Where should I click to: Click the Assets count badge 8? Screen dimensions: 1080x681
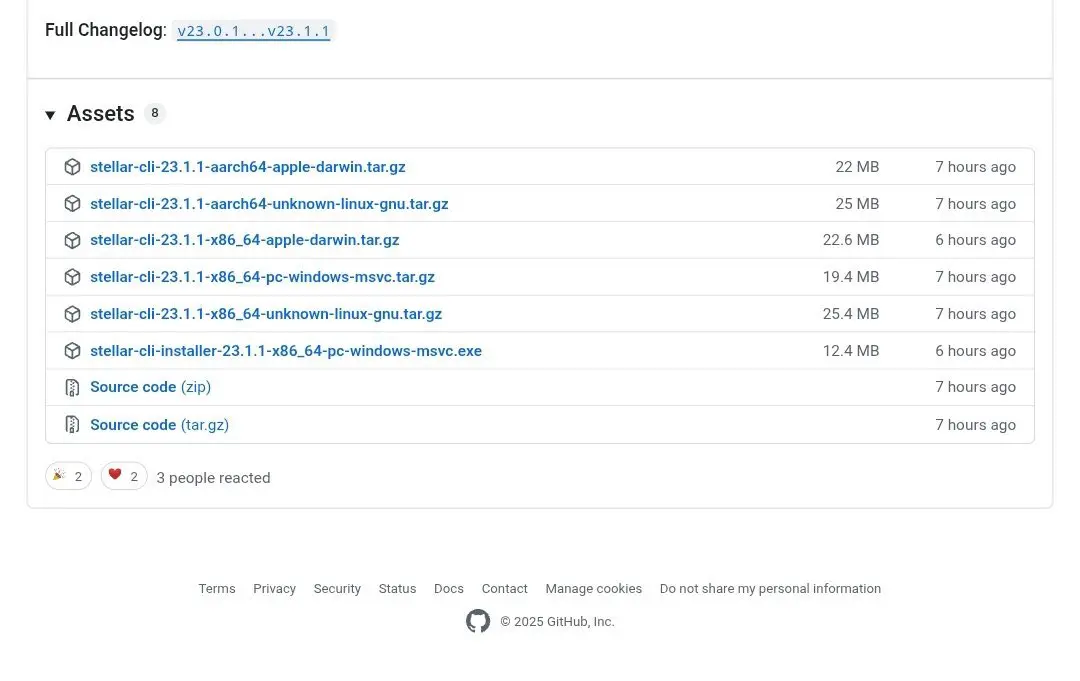point(155,113)
